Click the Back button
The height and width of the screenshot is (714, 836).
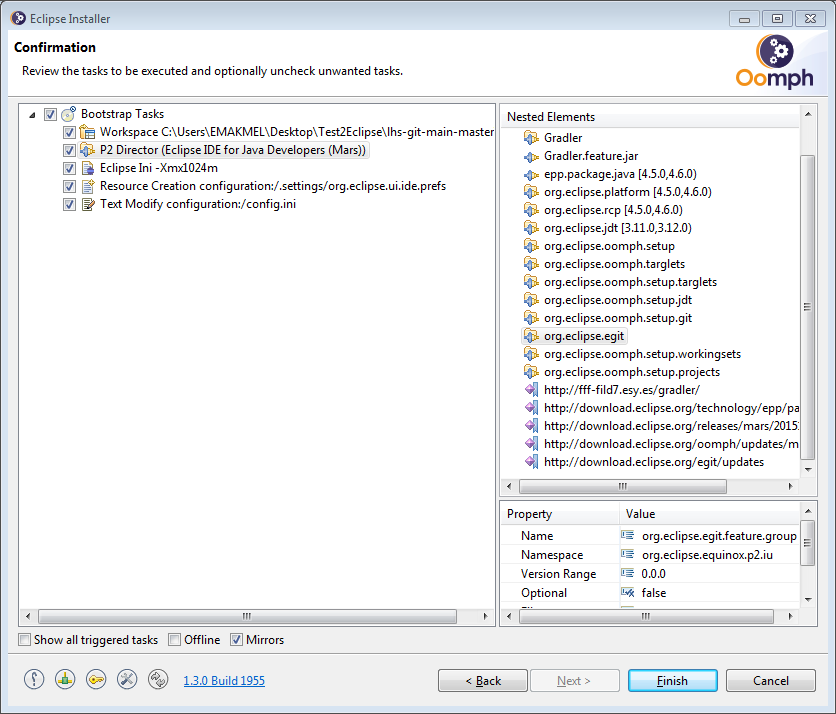tap(483, 680)
